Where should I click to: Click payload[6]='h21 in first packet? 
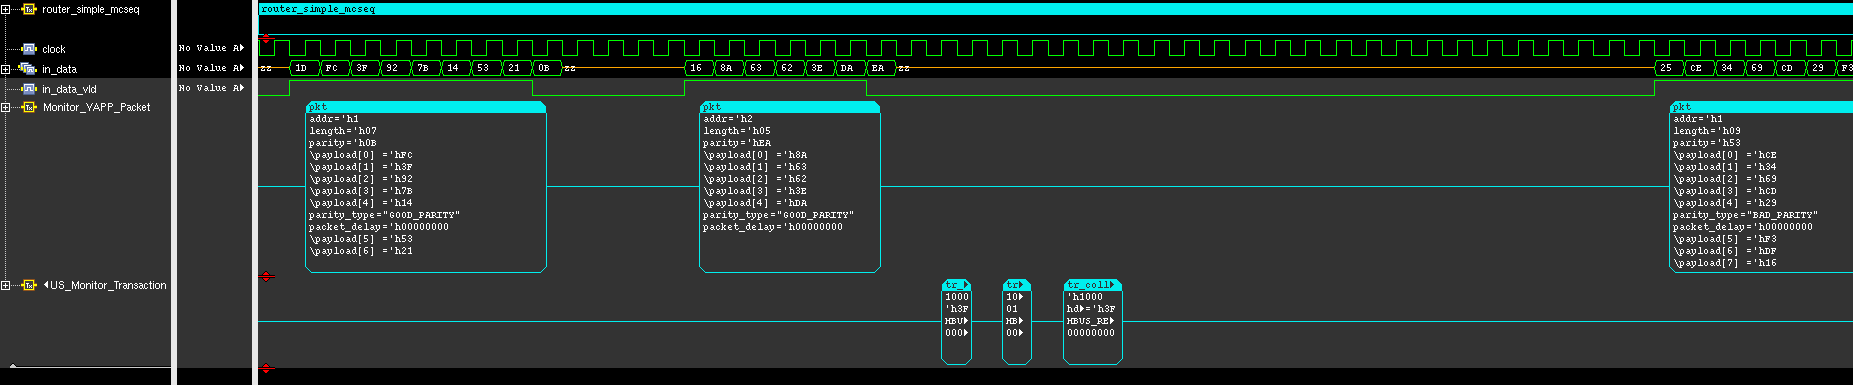361,251
